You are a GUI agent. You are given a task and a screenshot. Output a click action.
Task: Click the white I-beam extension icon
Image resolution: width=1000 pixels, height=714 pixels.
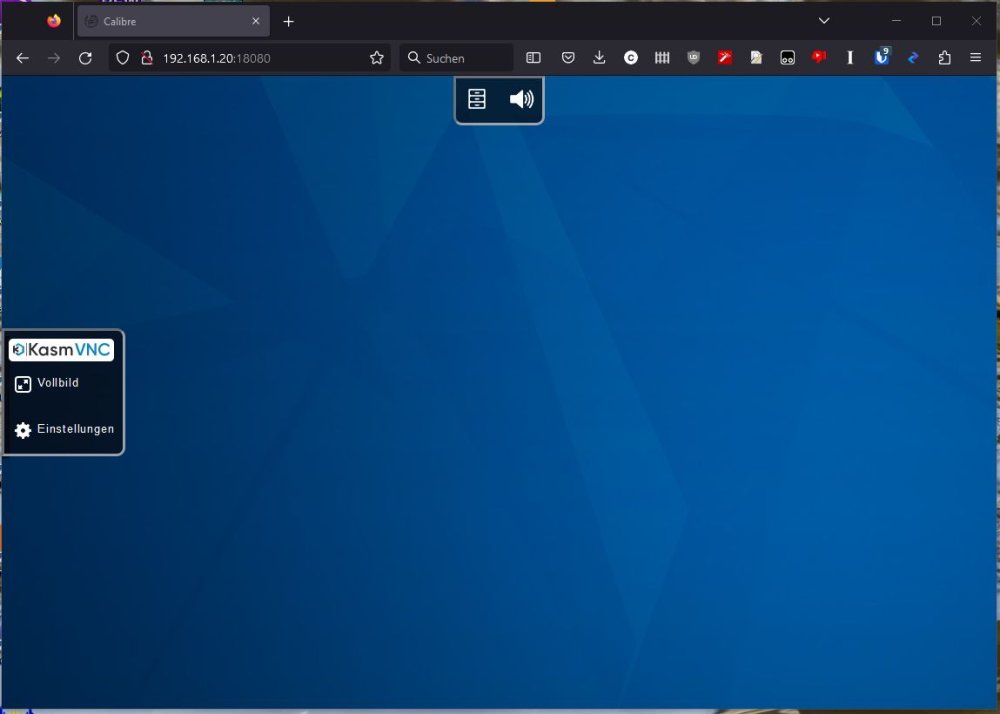pos(849,58)
